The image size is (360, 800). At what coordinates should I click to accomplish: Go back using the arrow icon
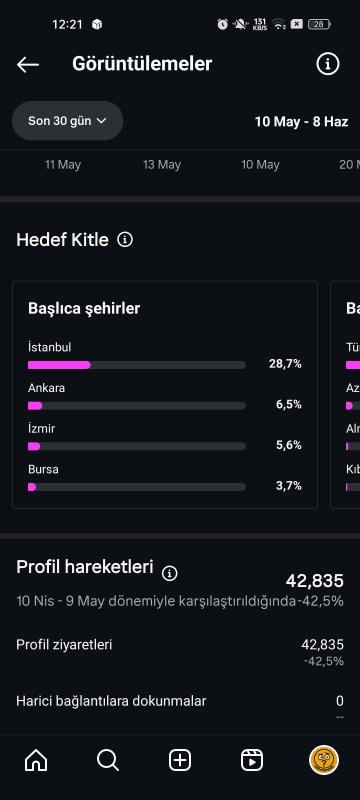[28, 64]
